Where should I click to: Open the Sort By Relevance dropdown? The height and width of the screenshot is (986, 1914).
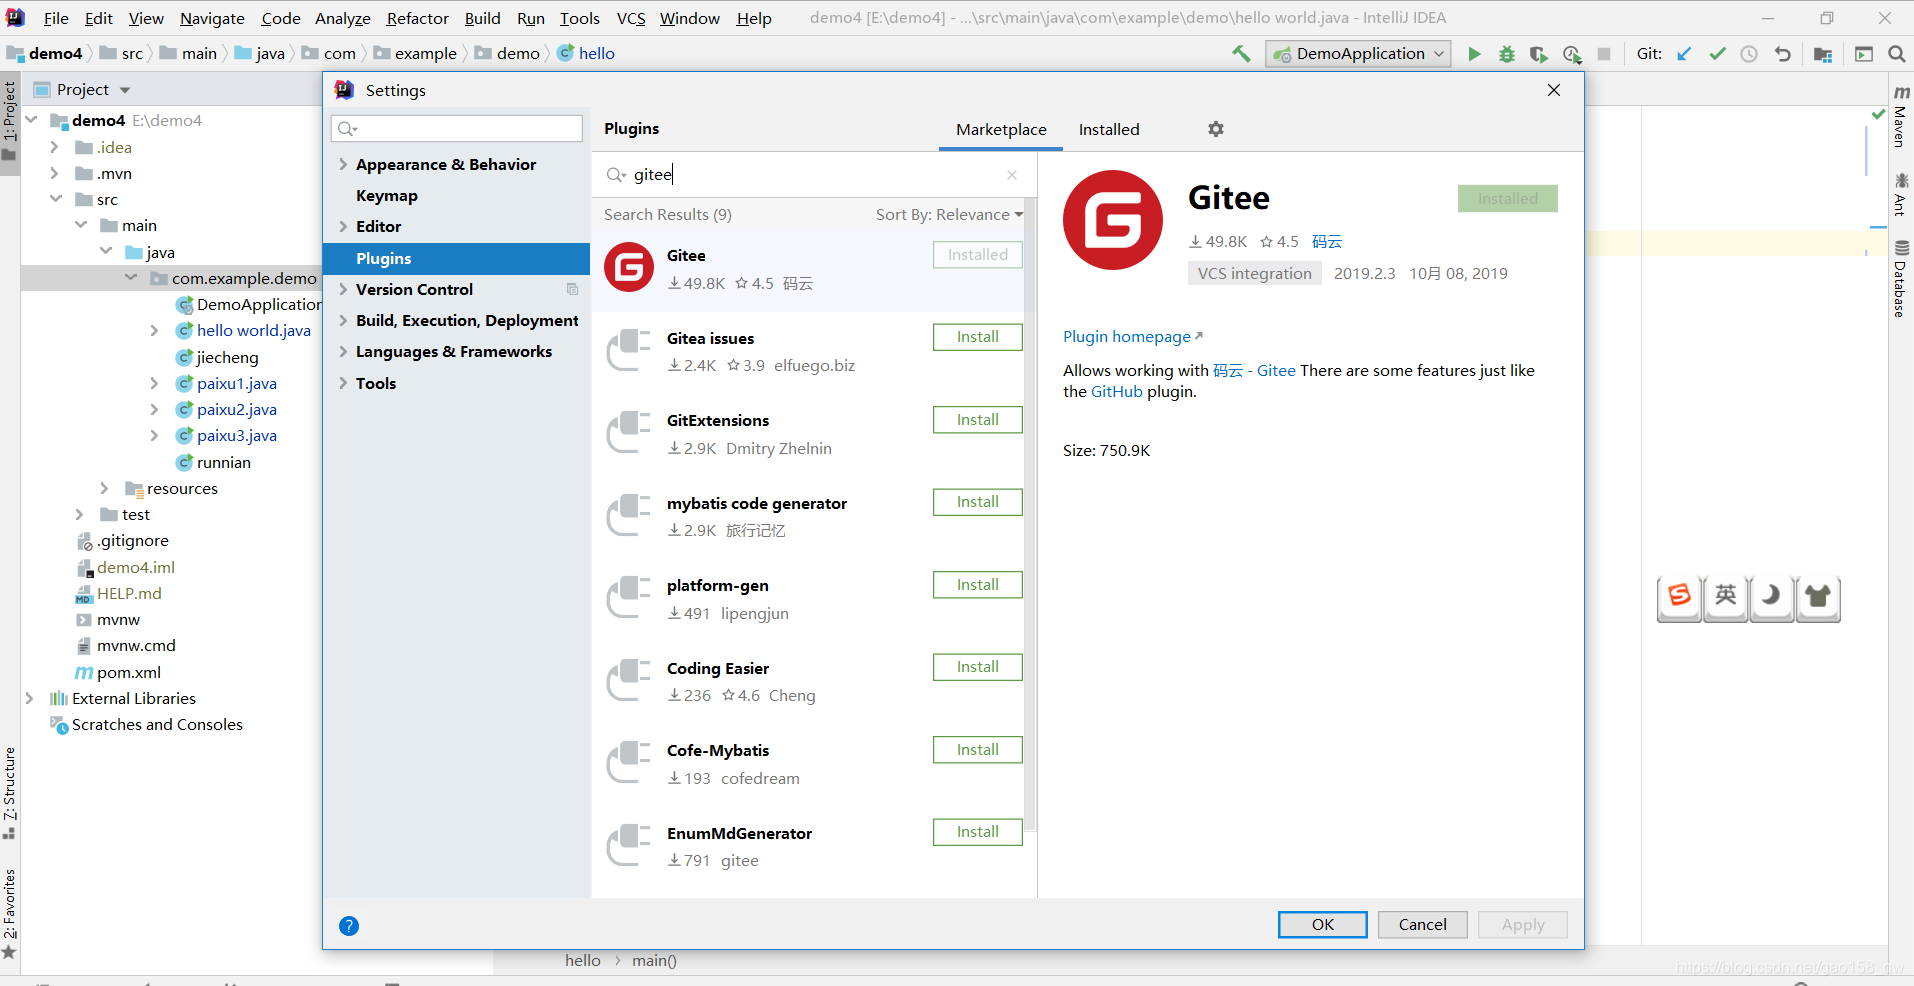[949, 215]
